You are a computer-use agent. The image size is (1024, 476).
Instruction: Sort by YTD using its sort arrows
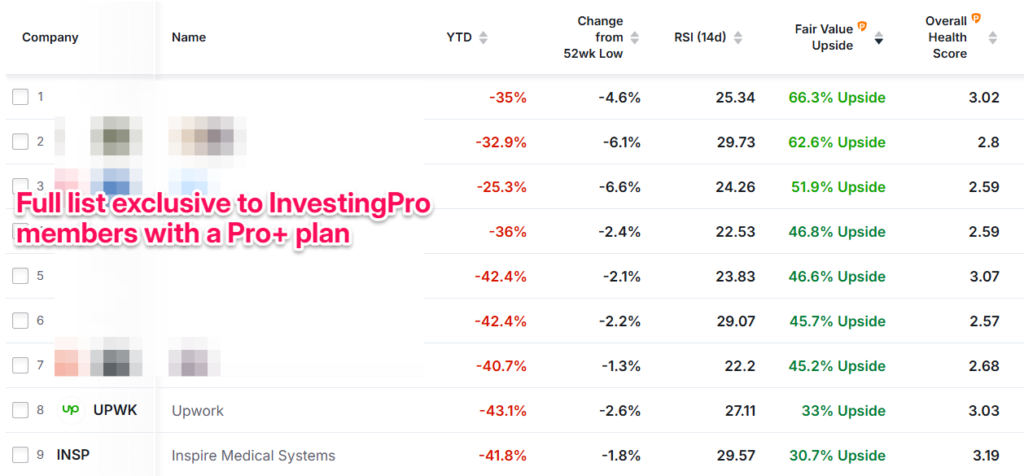483,38
